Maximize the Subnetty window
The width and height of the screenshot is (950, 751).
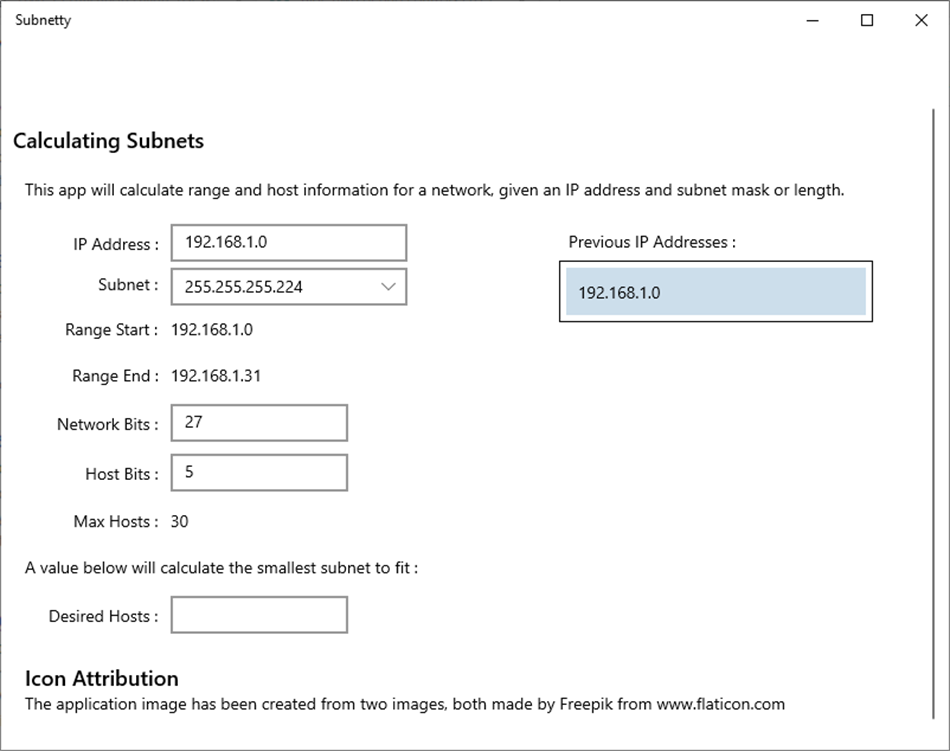tap(867, 21)
